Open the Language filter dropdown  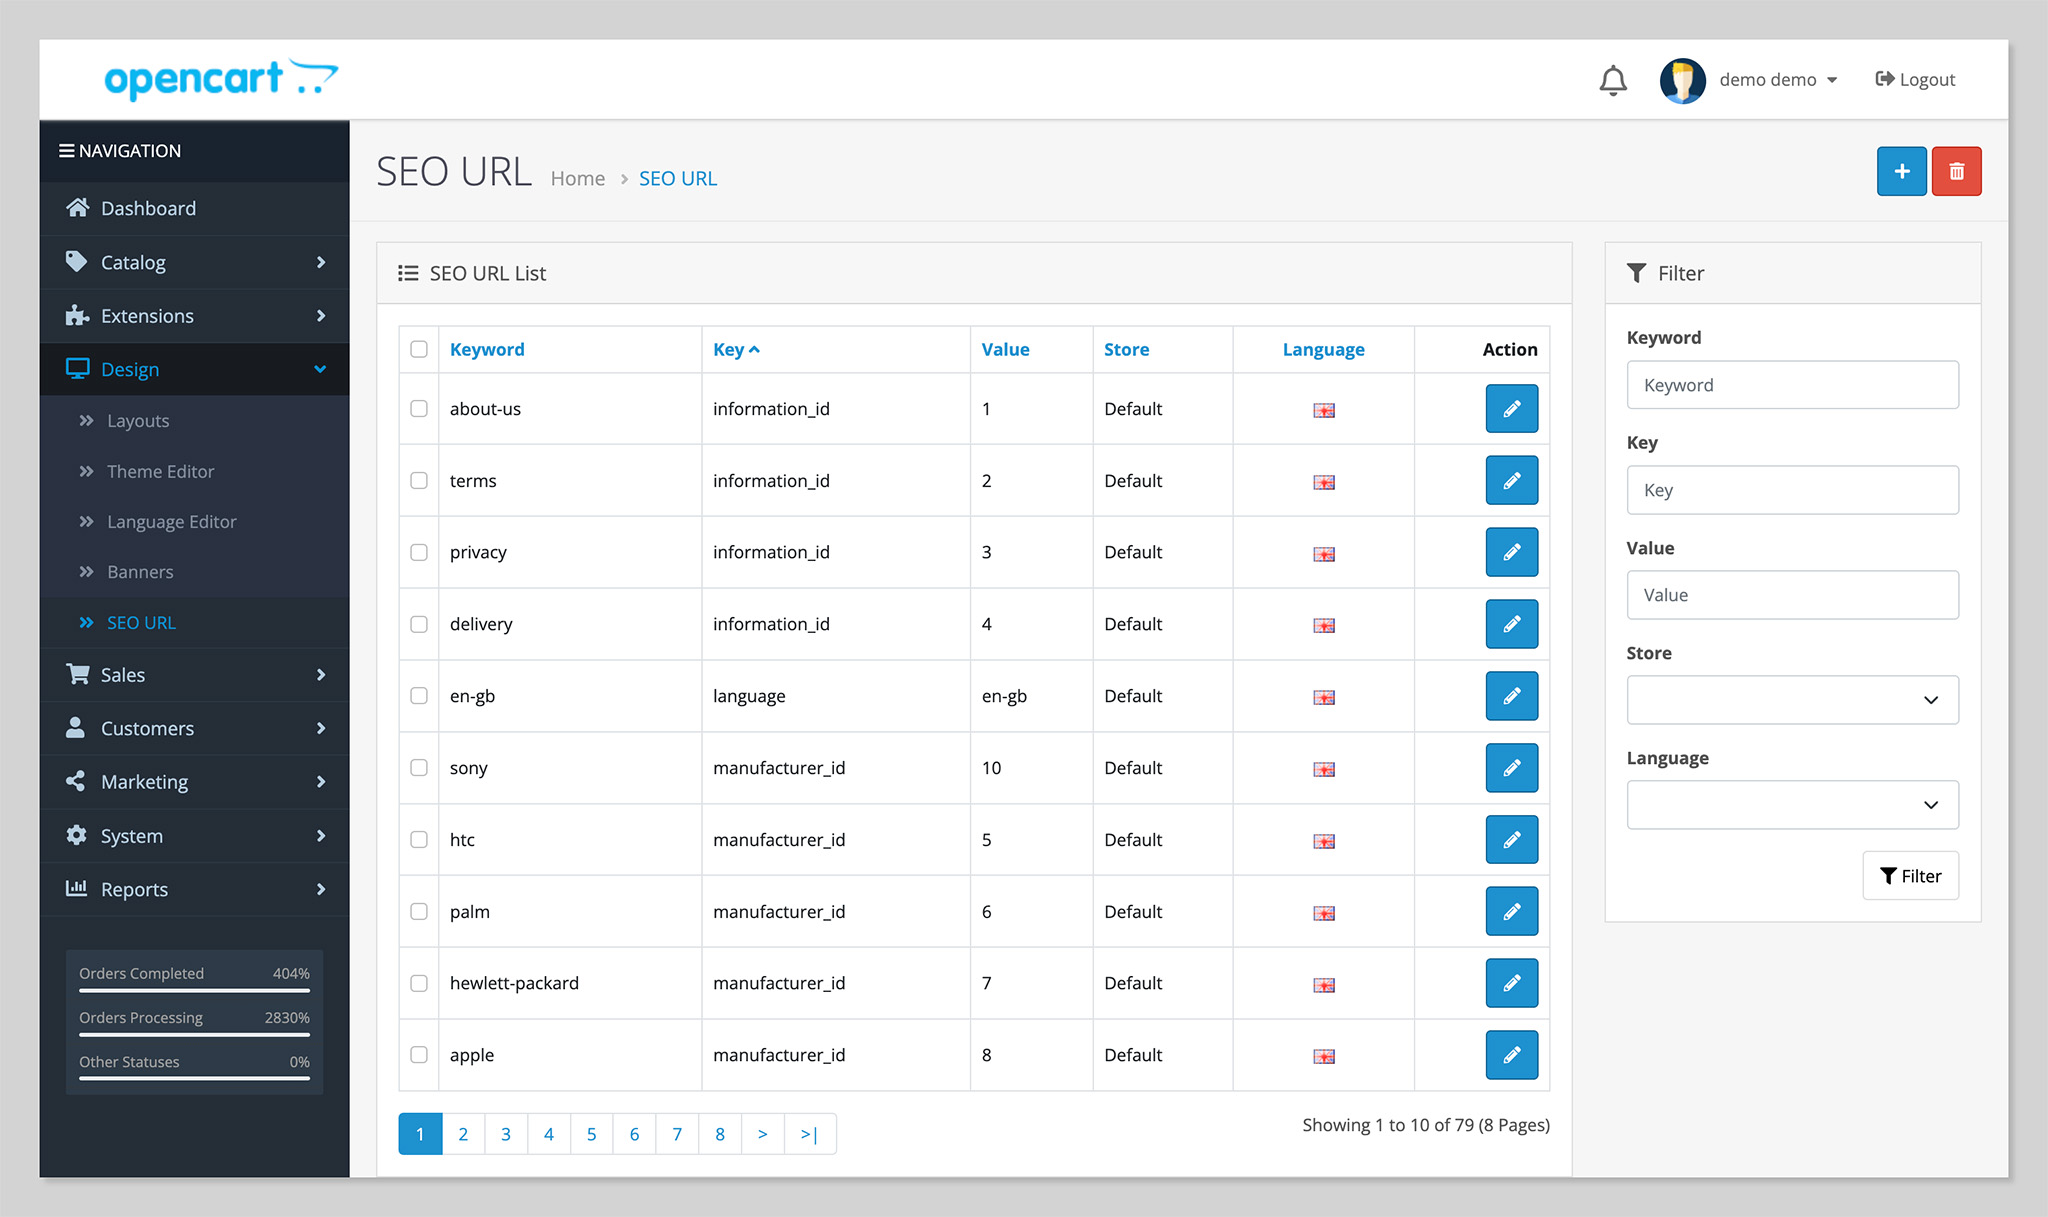(1792, 805)
